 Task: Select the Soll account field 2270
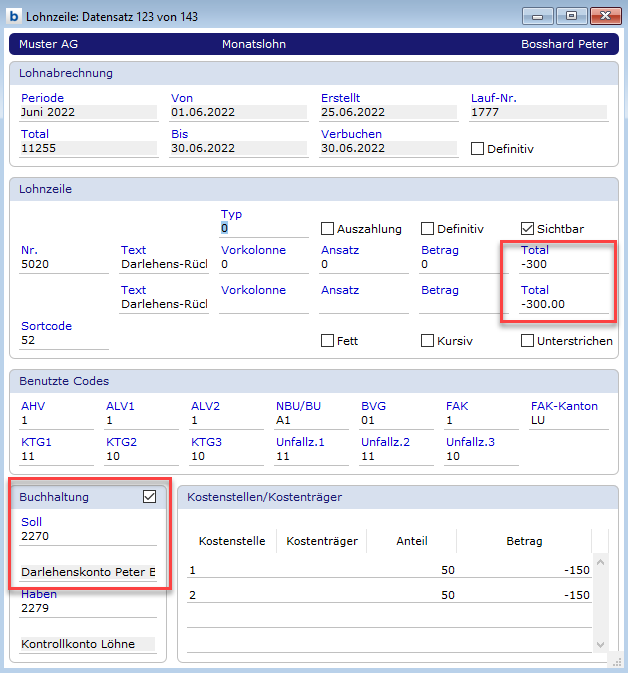[88, 536]
